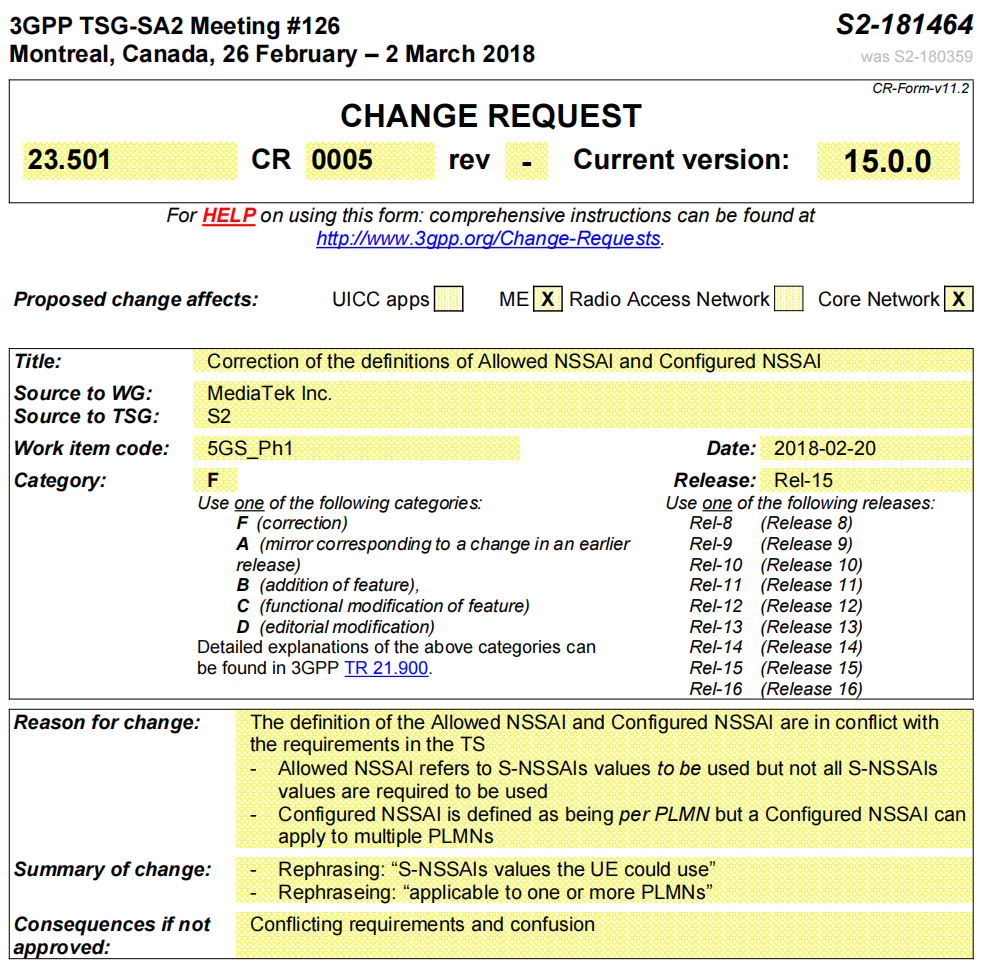The image size is (982, 964).
Task: Select the rev field showing a dash
Action: (527, 160)
